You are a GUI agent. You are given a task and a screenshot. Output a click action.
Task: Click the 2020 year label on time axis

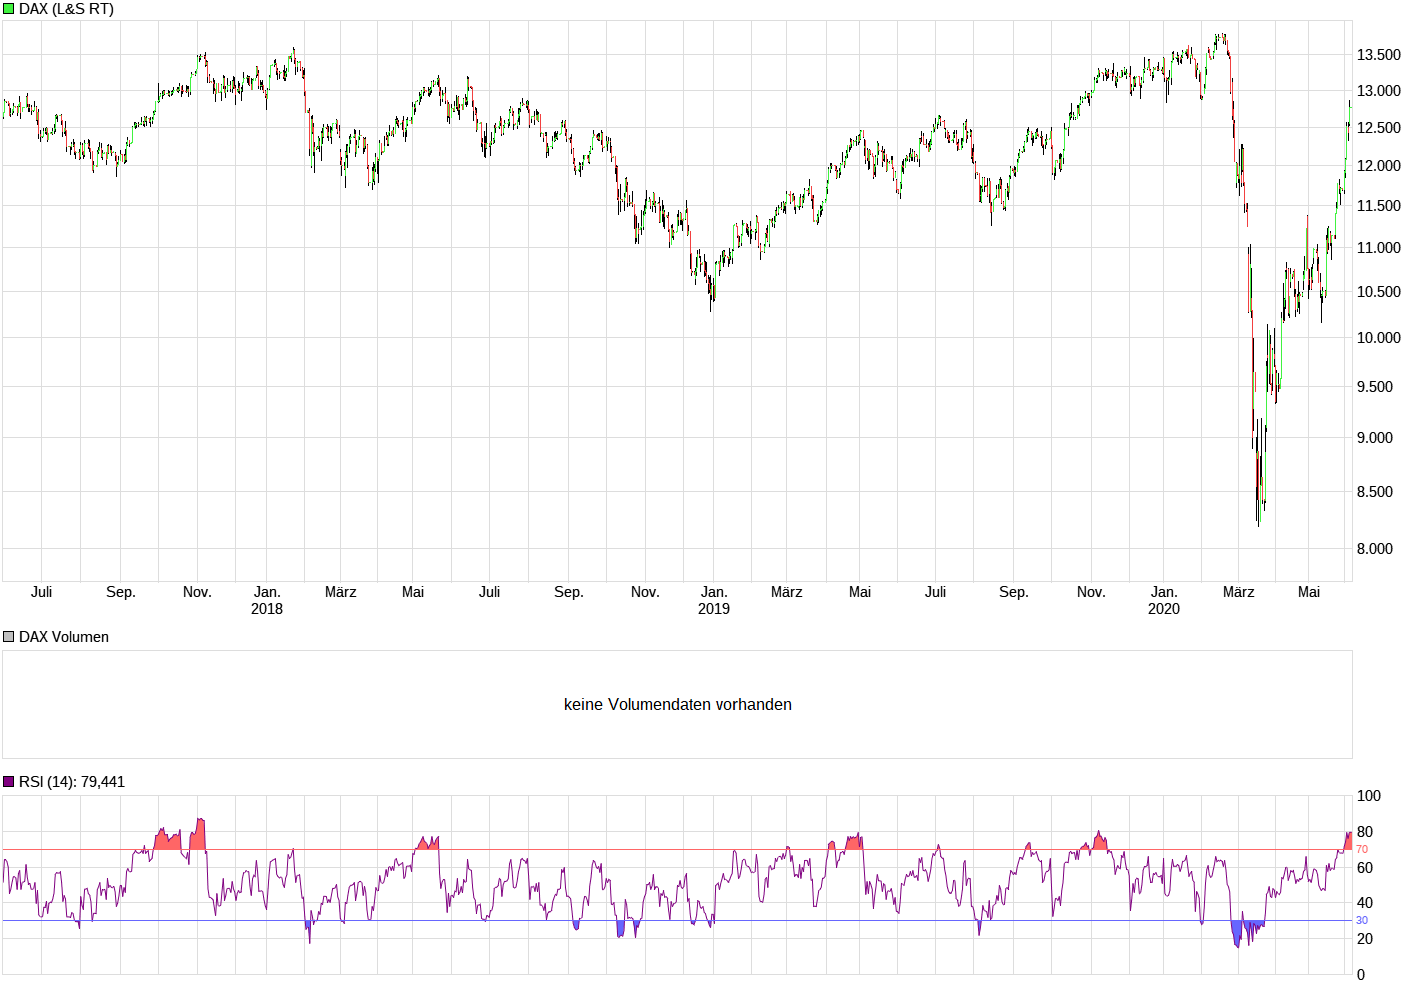click(x=1164, y=609)
